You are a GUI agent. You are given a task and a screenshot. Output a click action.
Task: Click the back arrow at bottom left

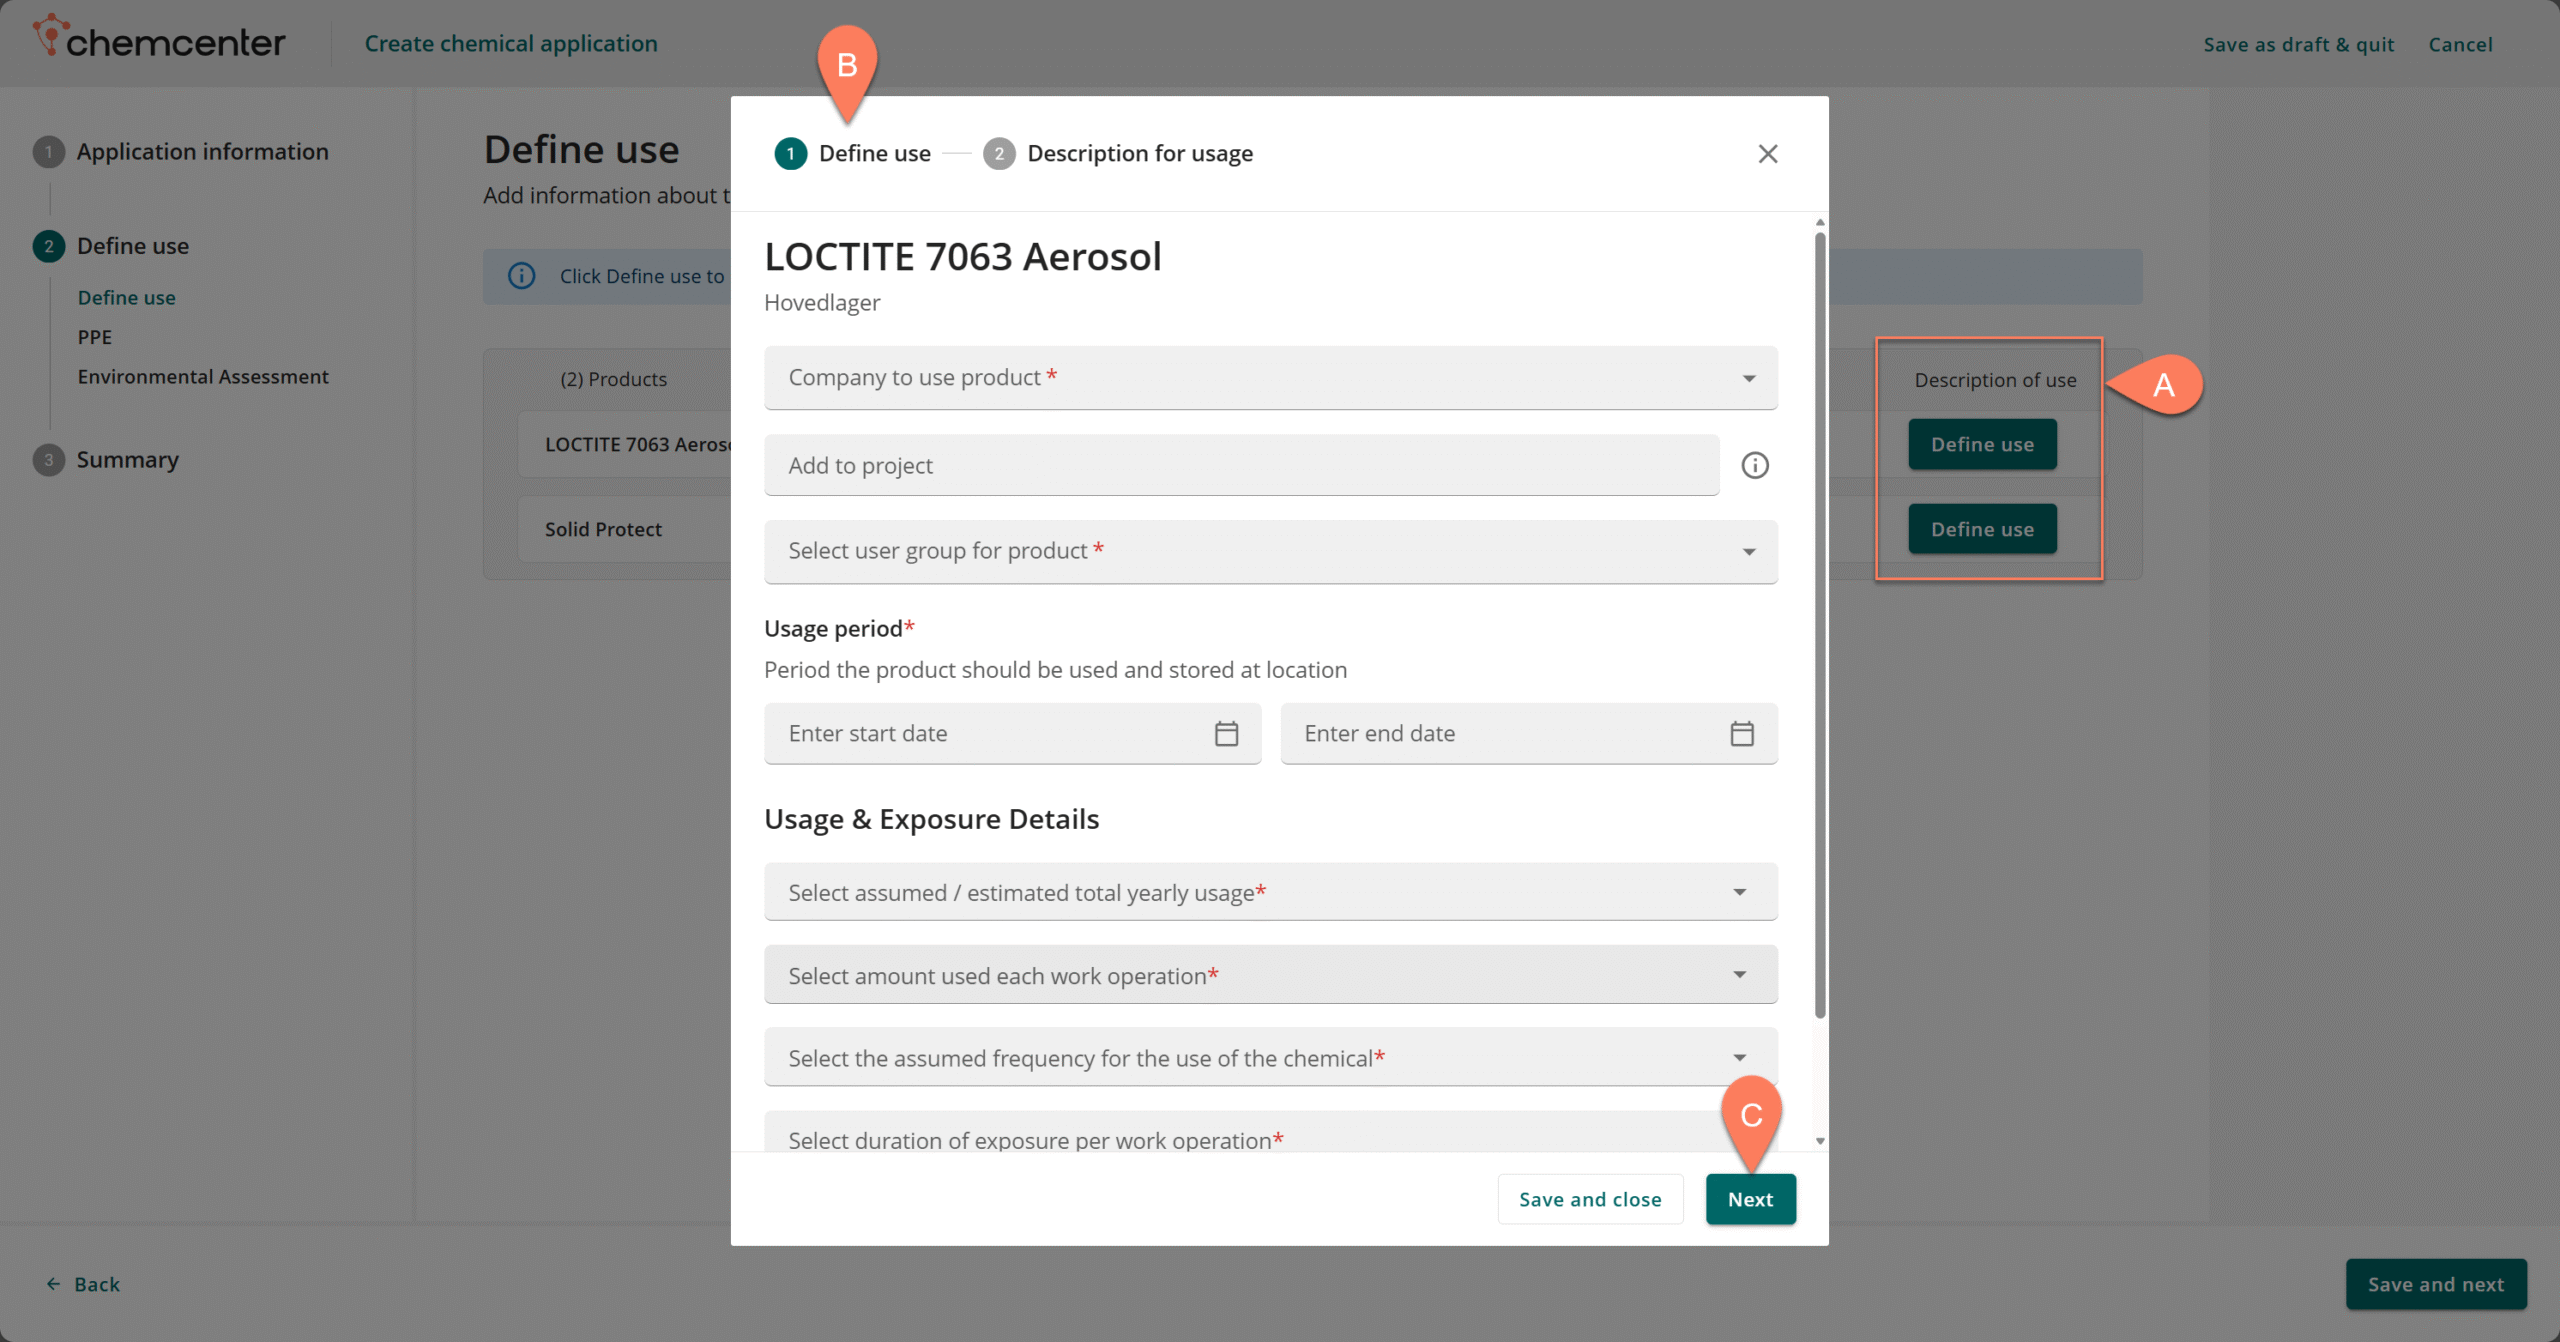pos(54,1284)
